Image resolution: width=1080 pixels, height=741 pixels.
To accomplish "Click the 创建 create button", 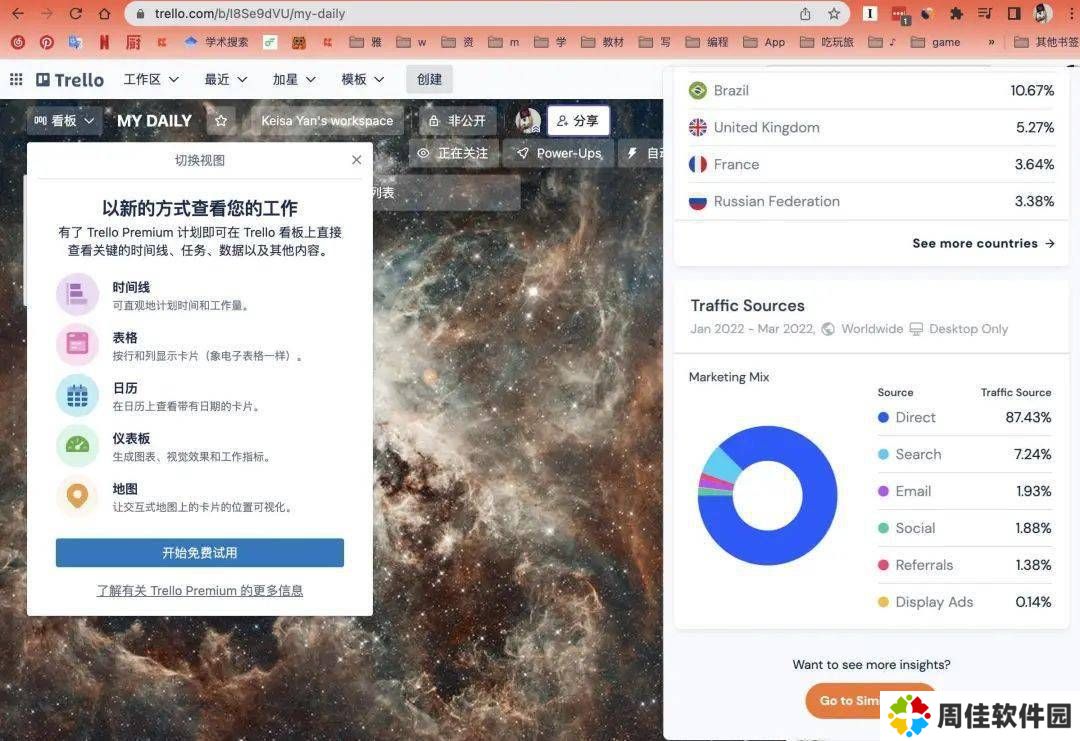I will click(429, 79).
